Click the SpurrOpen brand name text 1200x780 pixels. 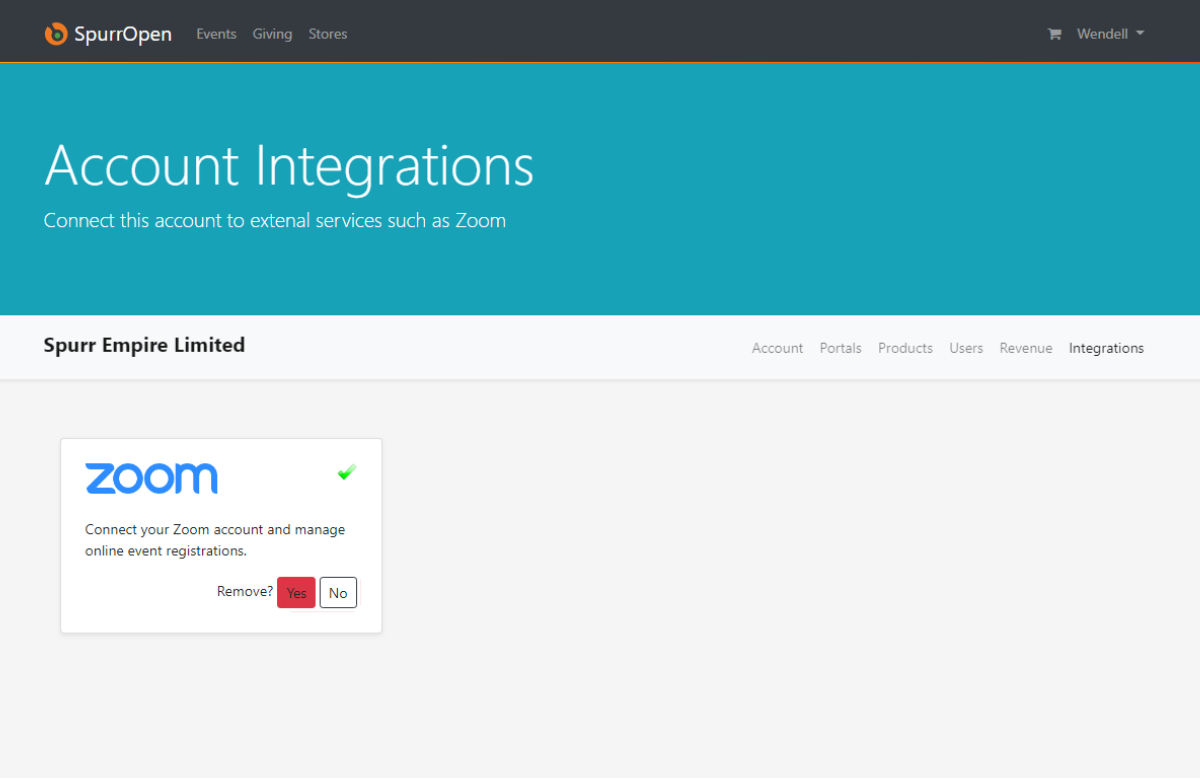tap(123, 34)
